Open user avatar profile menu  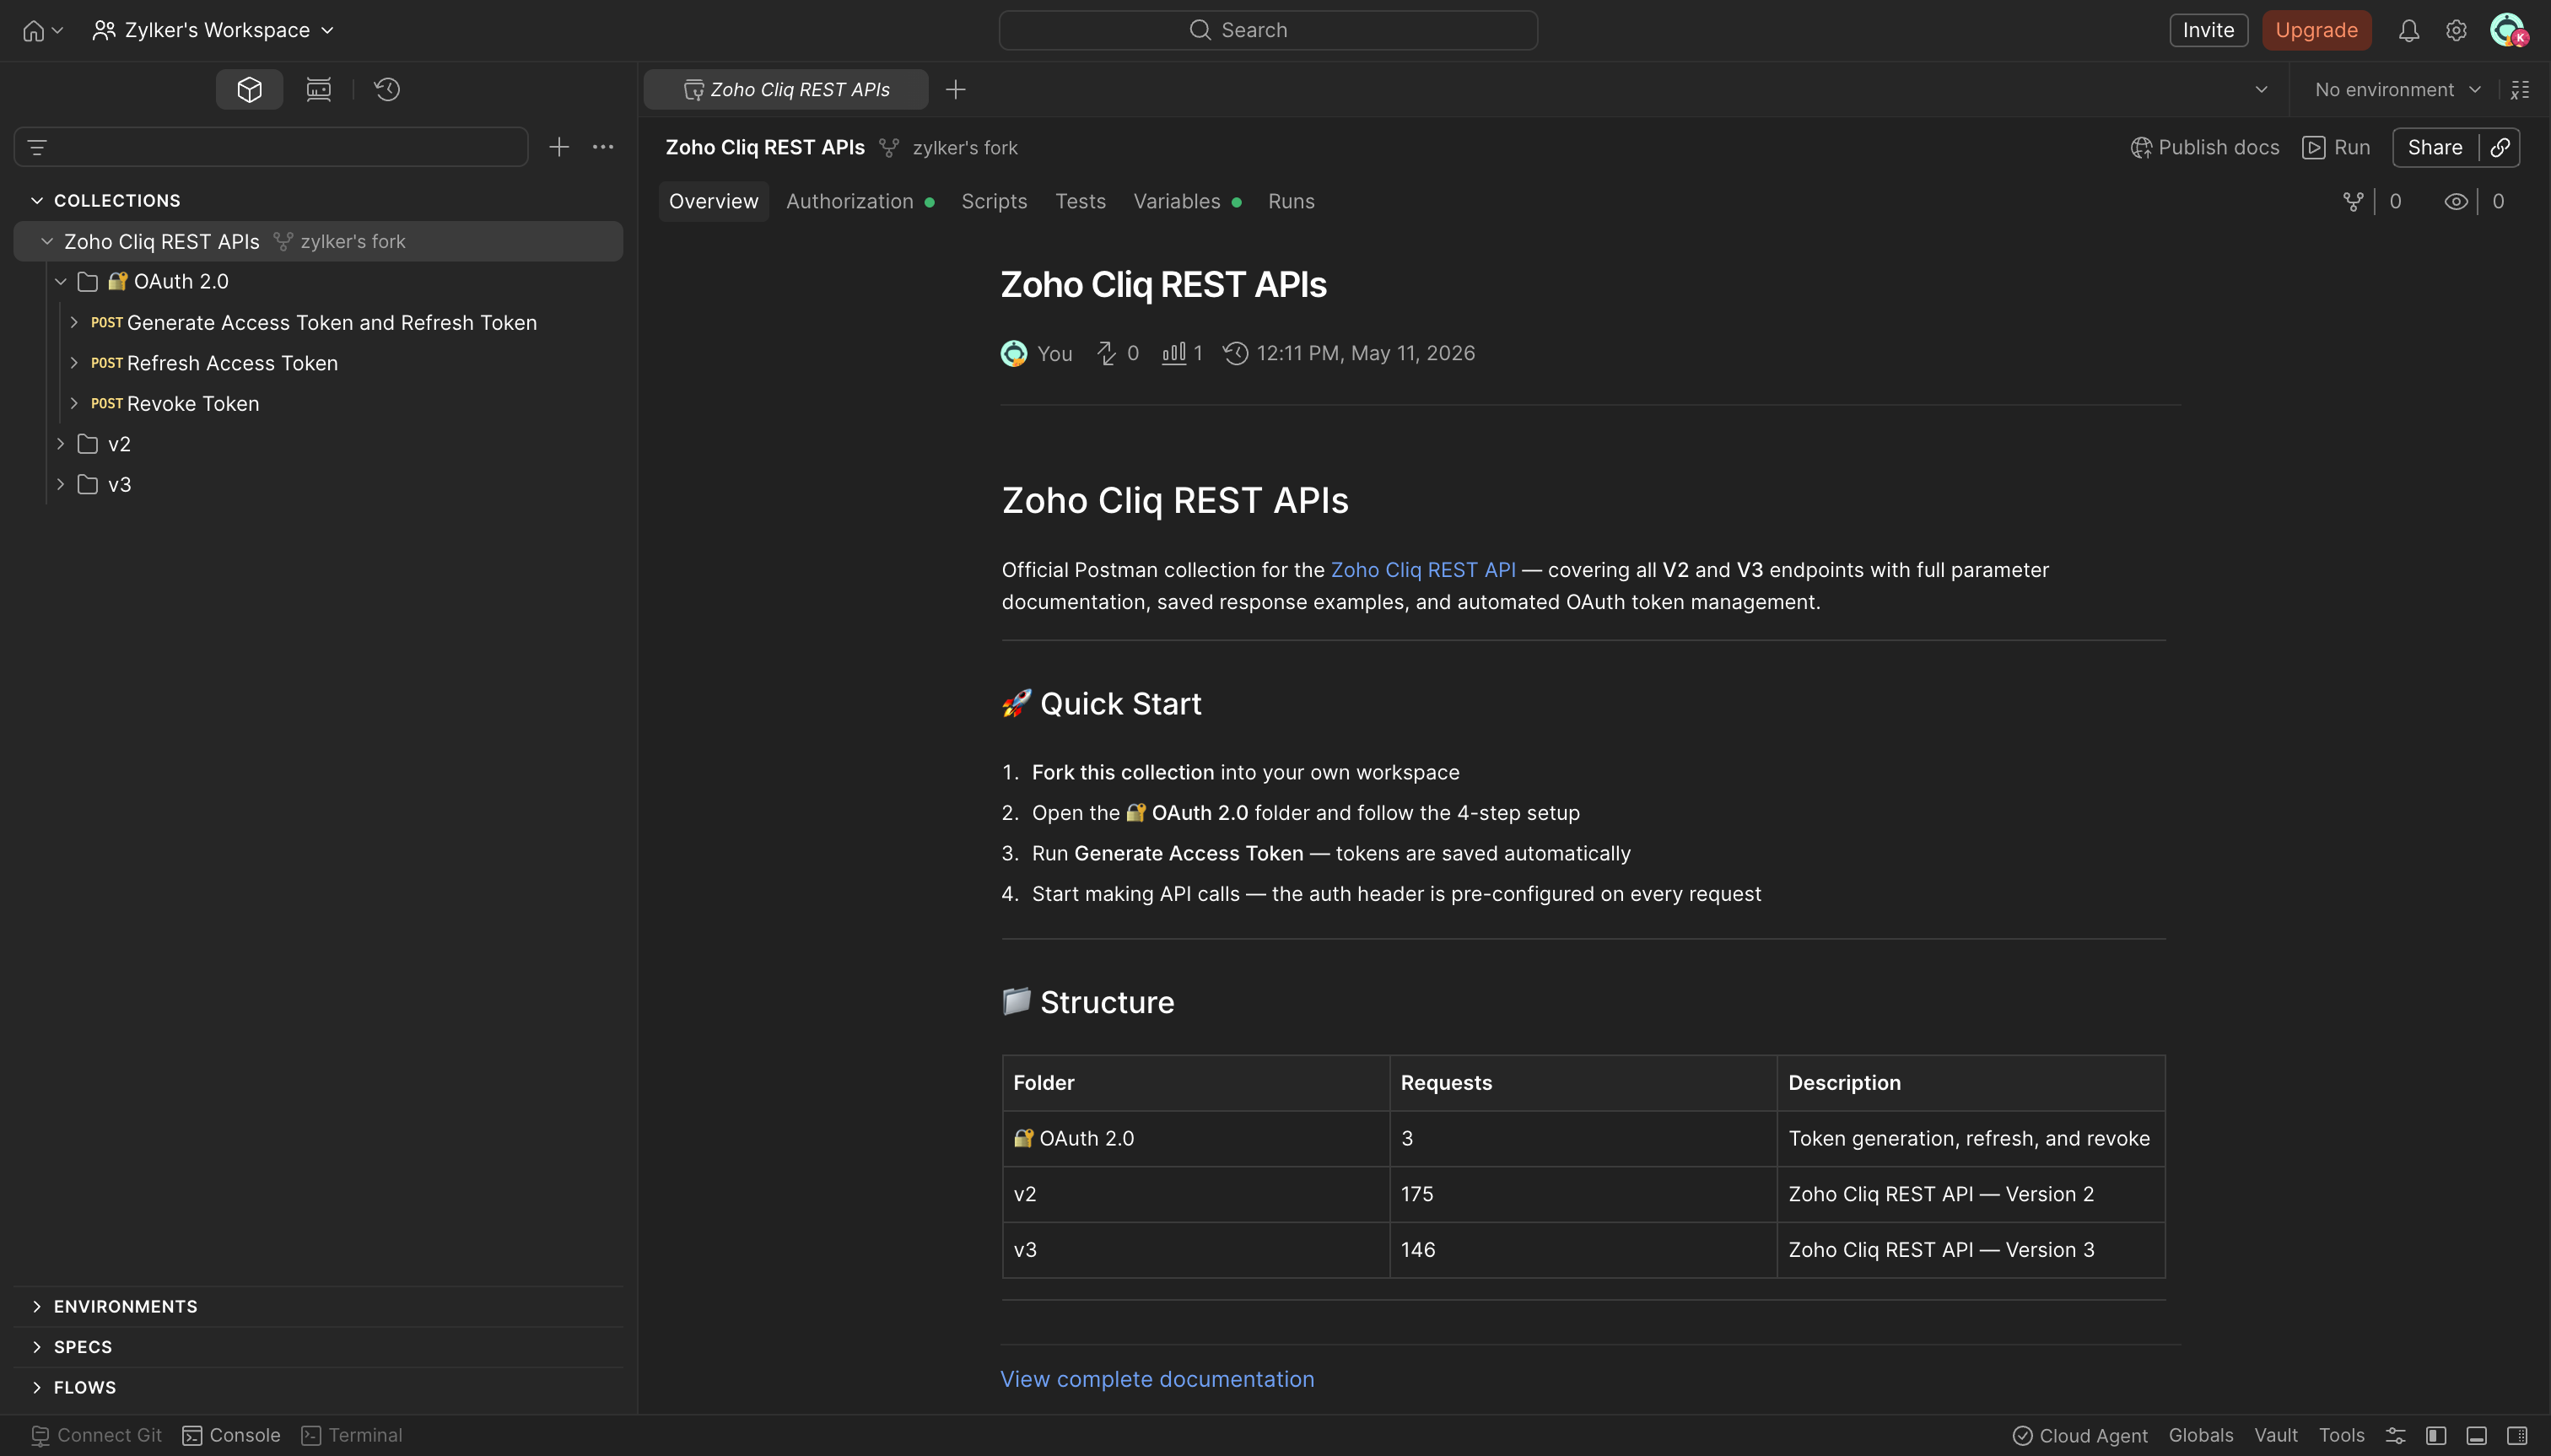point(2508,31)
